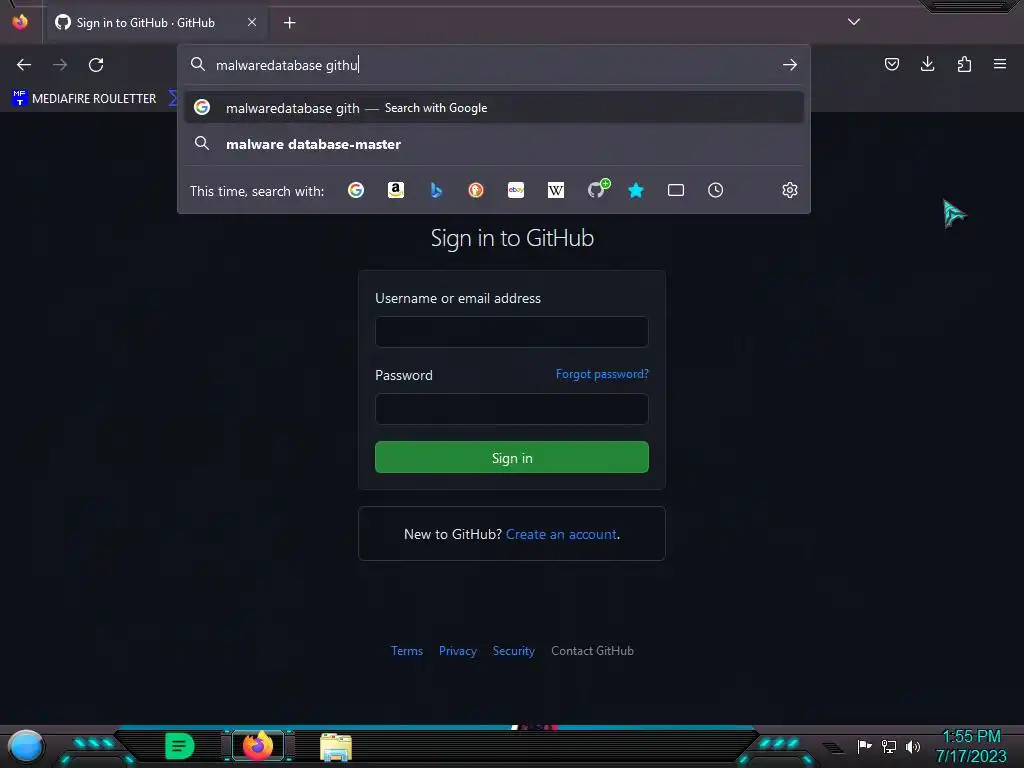Search this time with Google

pyautogui.click(x=356, y=190)
